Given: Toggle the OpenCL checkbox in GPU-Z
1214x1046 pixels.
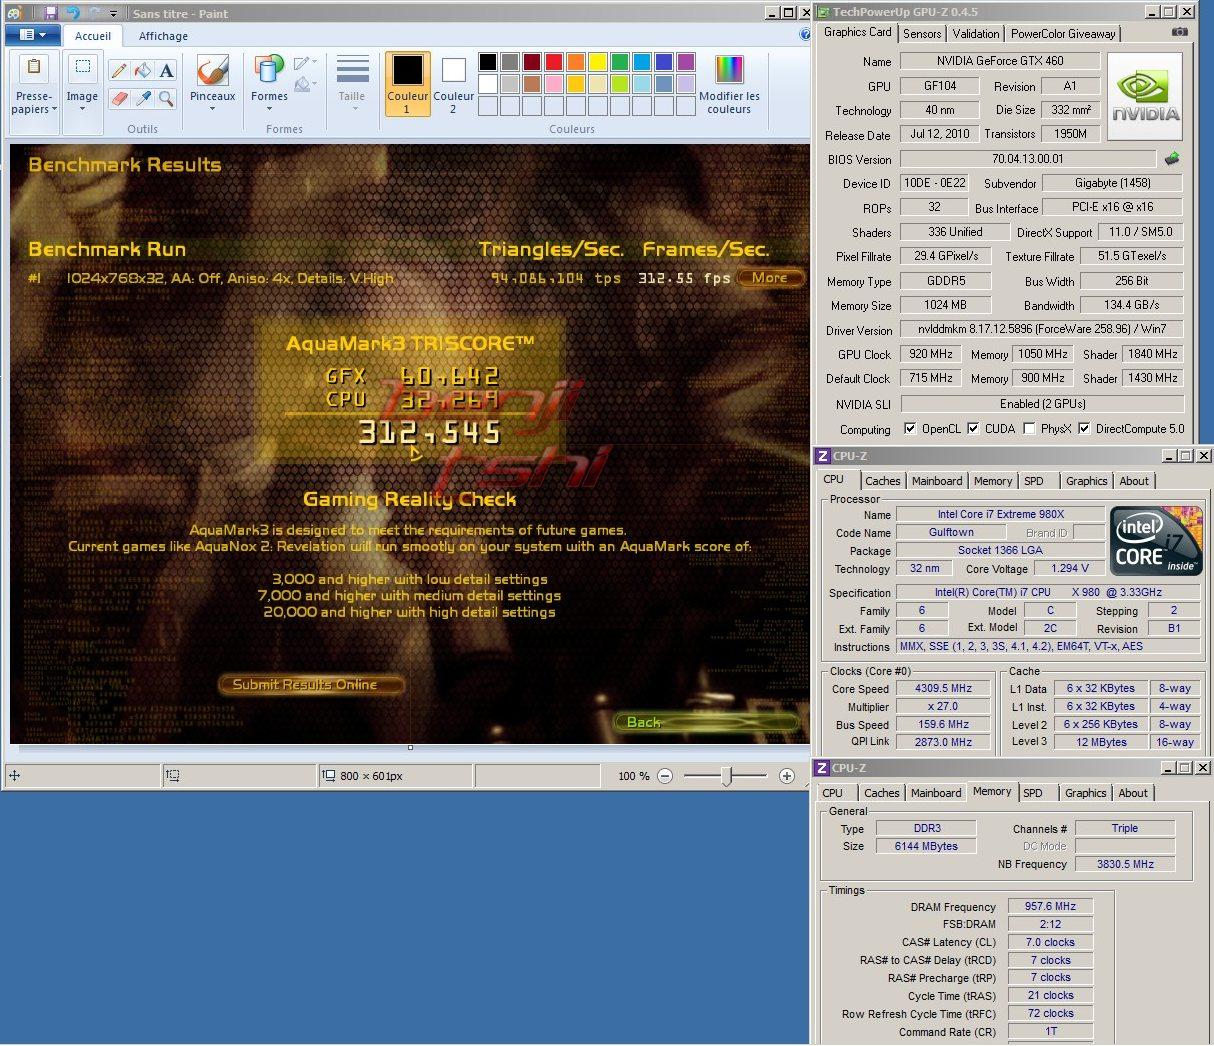Looking at the screenshot, I should point(910,428).
